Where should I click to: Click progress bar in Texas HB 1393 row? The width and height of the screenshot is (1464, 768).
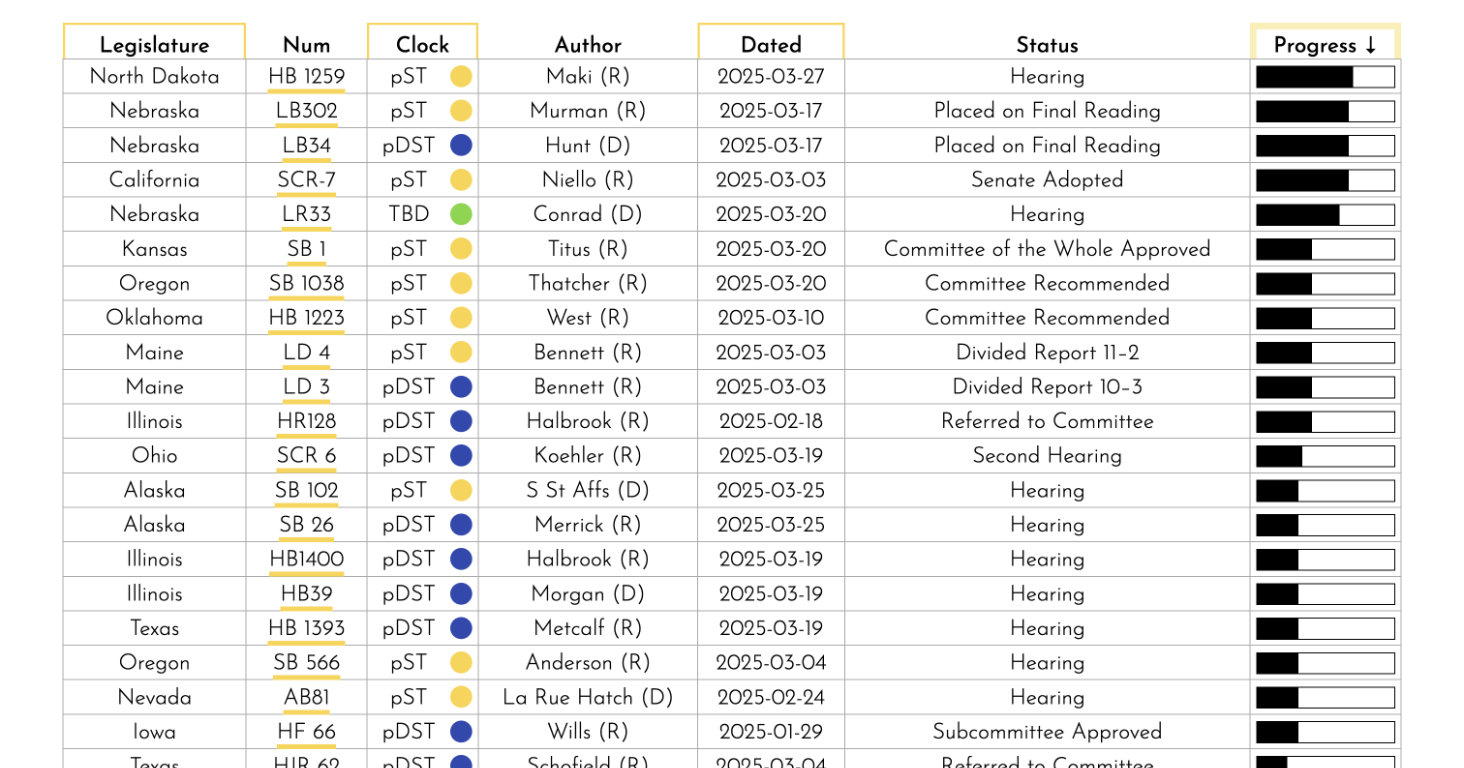1325,629
